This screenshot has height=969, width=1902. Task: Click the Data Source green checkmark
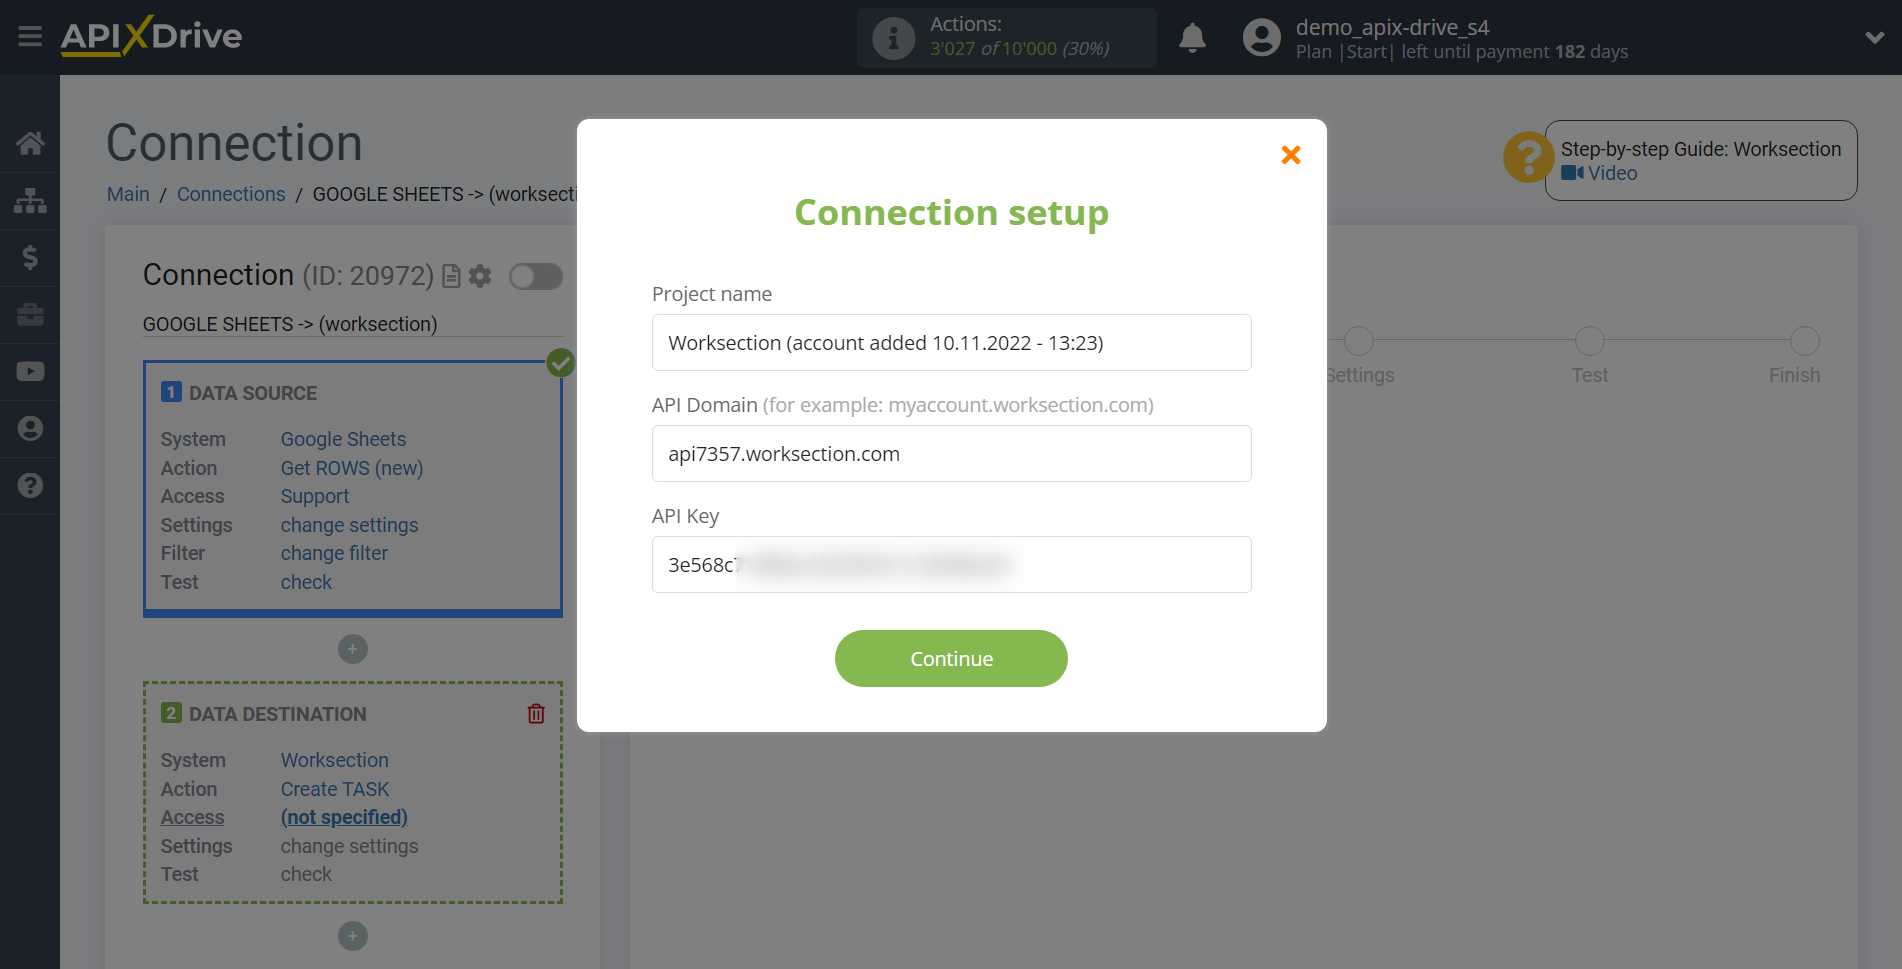(561, 363)
